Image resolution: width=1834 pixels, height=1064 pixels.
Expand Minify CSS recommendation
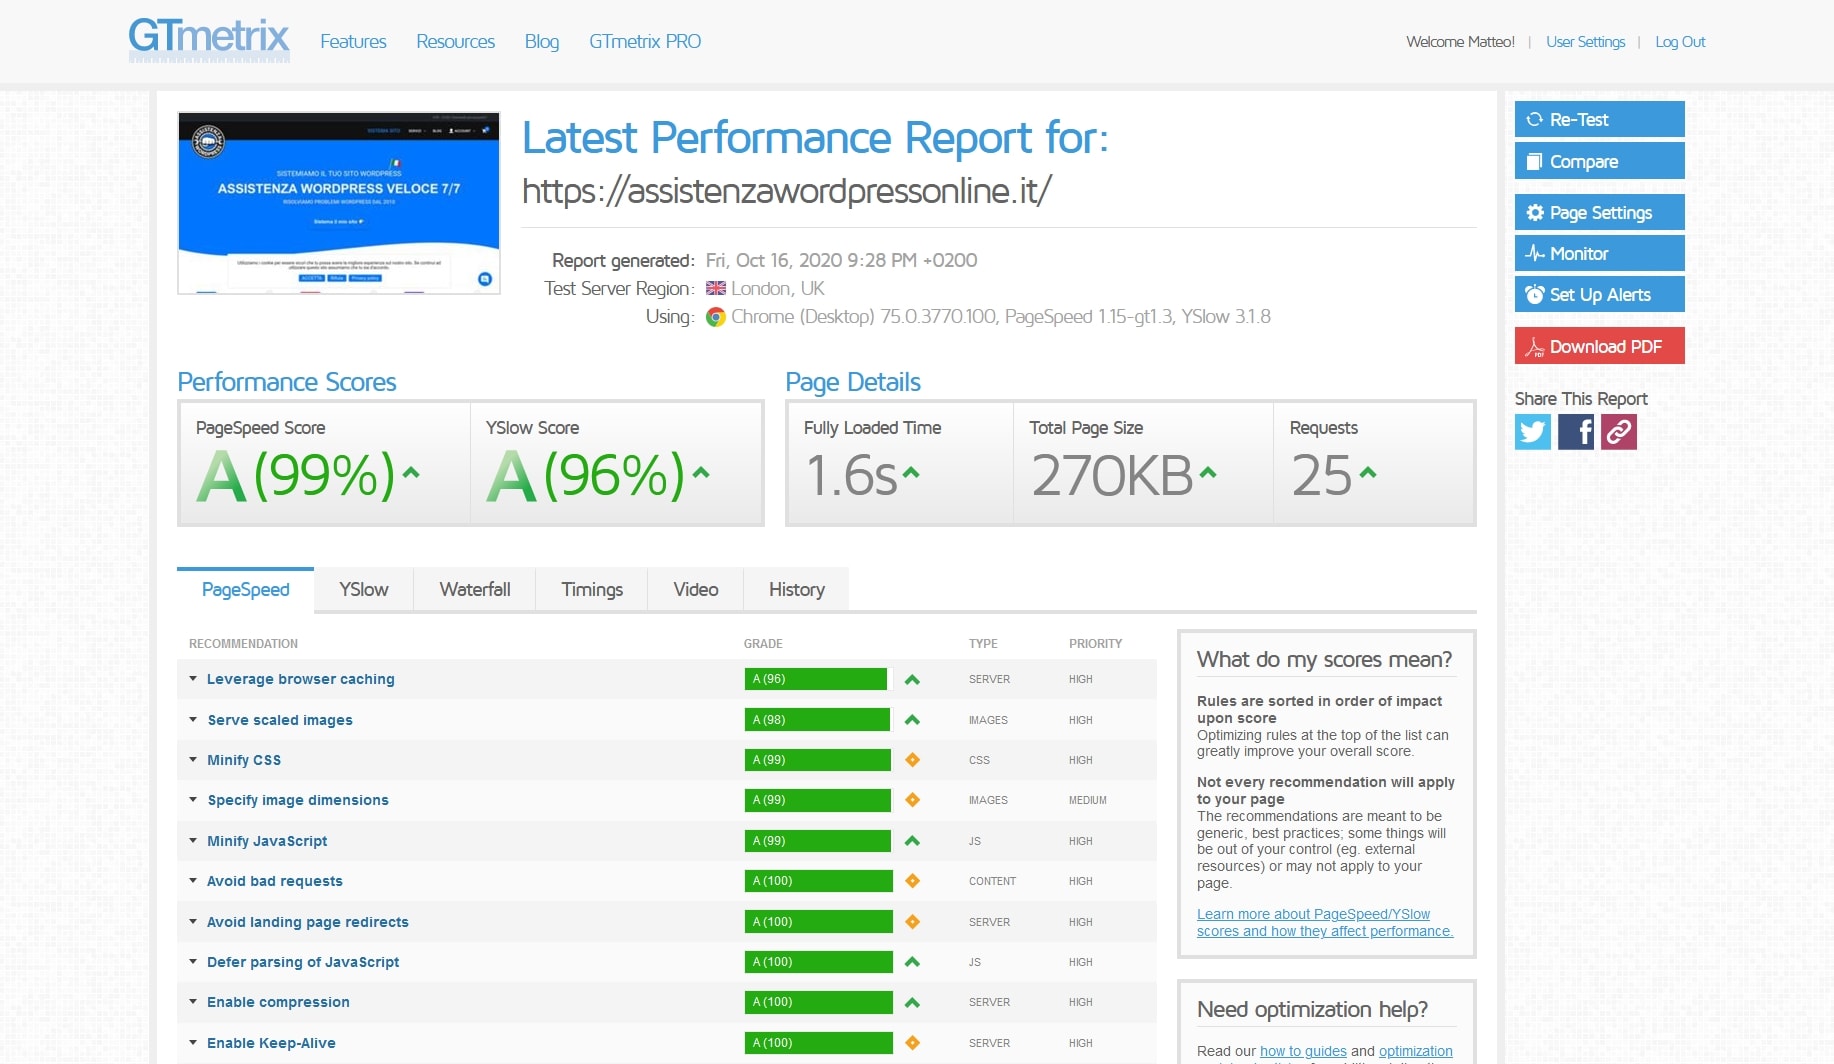pos(243,760)
